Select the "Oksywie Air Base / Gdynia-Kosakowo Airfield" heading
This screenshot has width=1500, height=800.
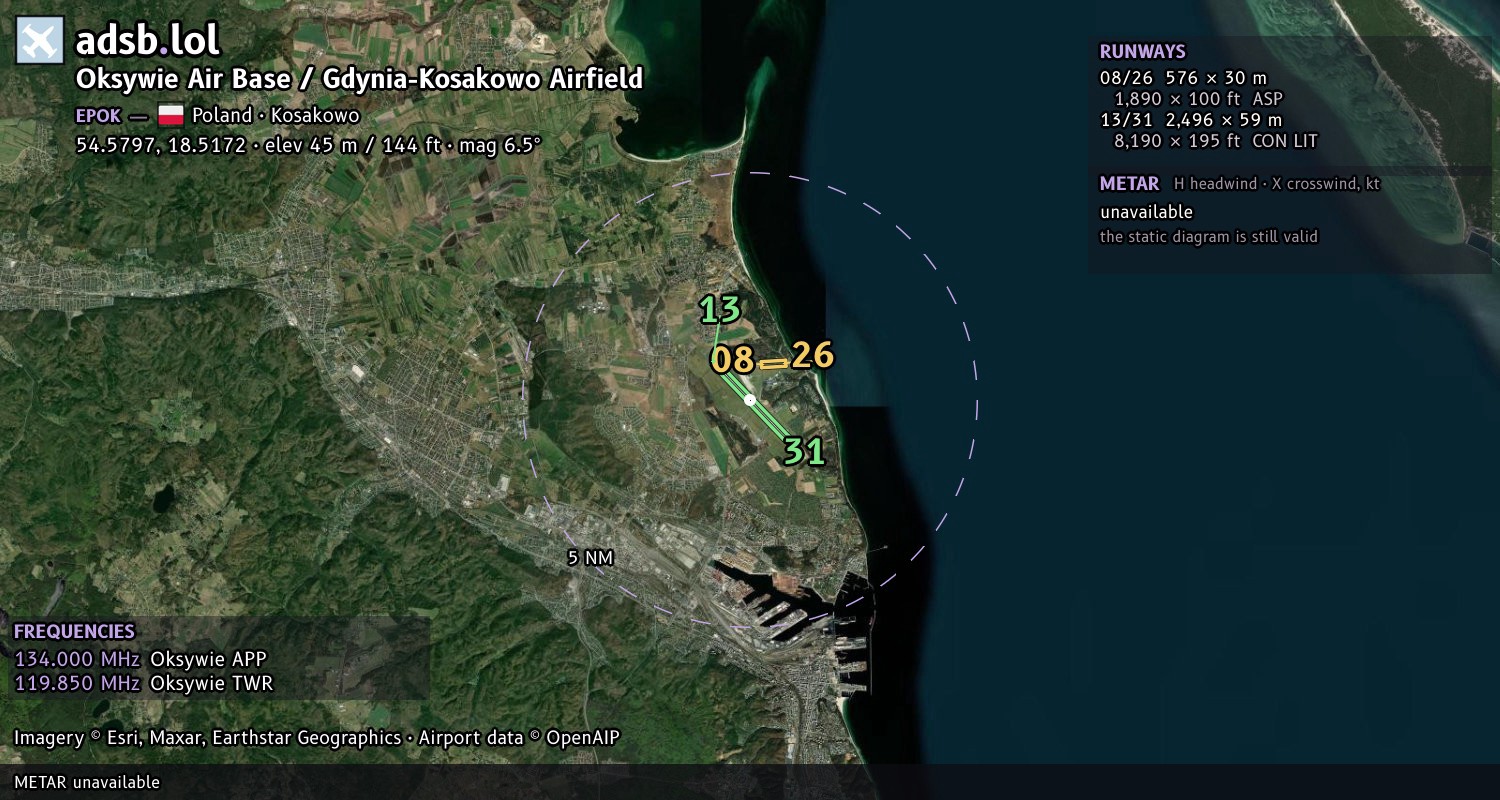coord(359,79)
